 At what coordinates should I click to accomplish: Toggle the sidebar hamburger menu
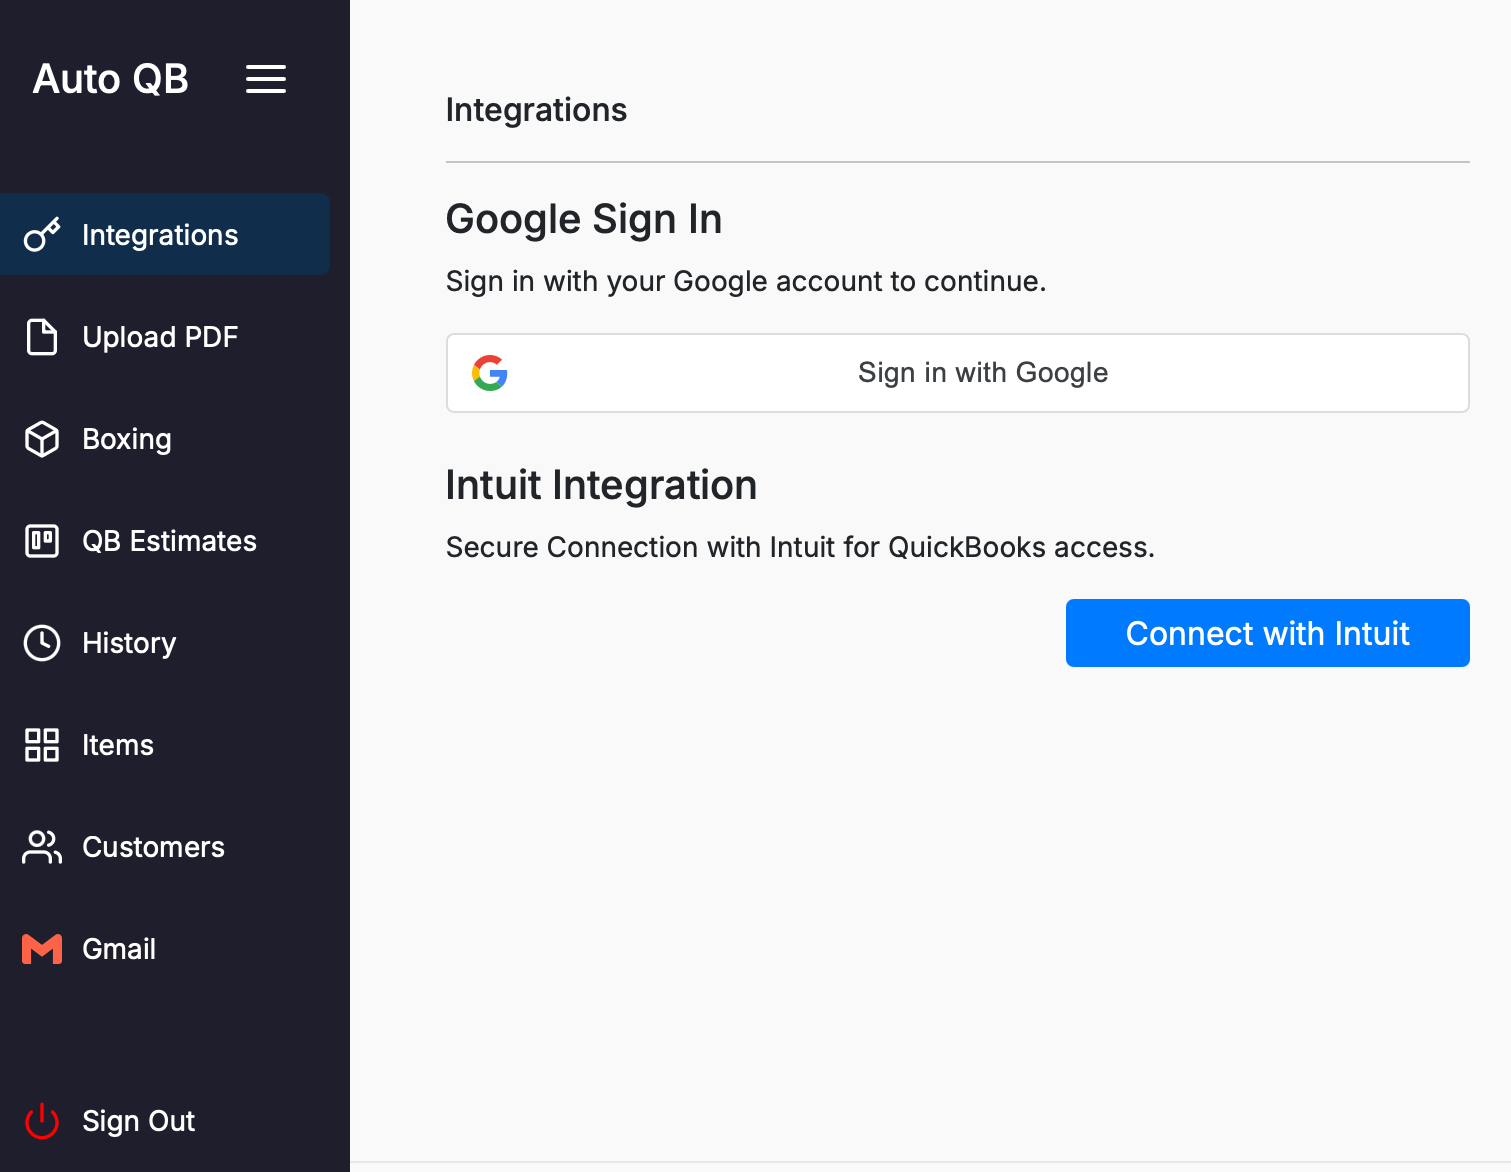pos(266,79)
